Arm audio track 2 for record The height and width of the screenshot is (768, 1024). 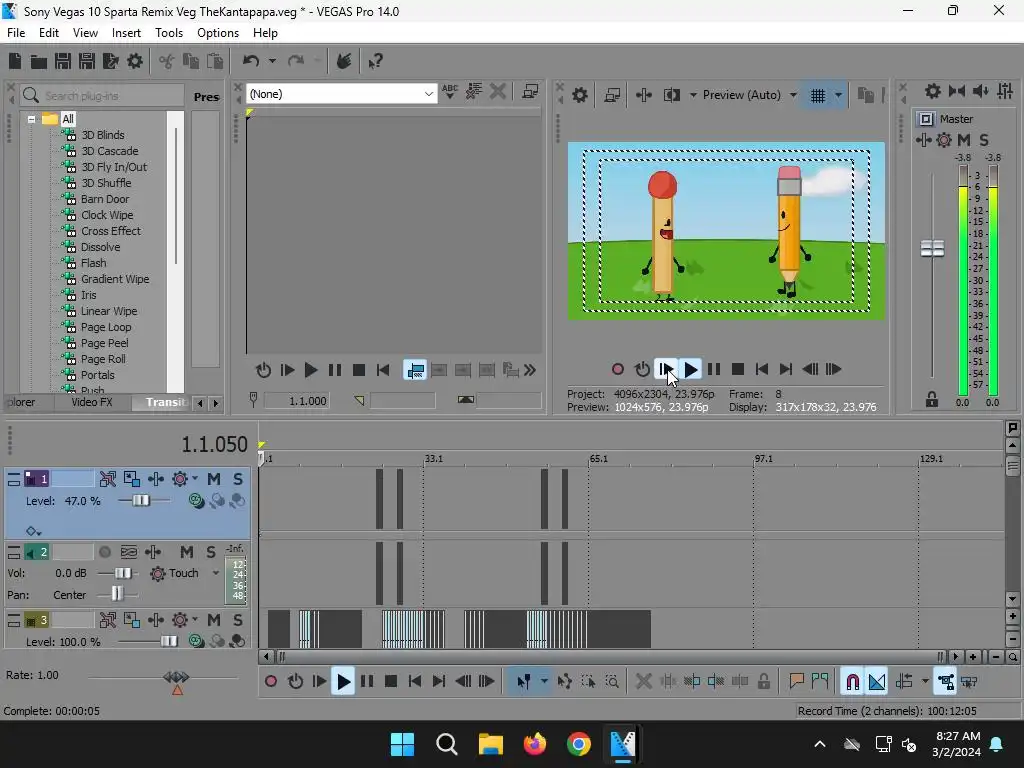coord(104,552)
